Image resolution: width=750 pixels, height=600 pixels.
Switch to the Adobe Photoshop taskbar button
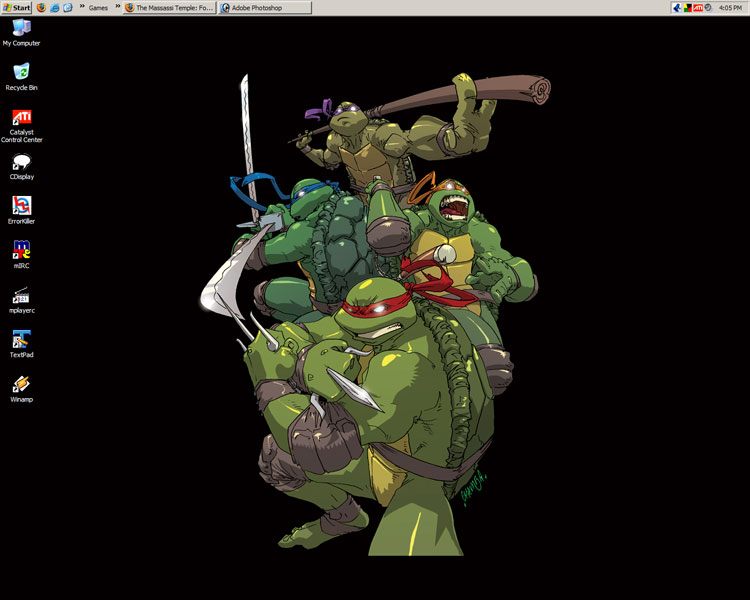265,8
